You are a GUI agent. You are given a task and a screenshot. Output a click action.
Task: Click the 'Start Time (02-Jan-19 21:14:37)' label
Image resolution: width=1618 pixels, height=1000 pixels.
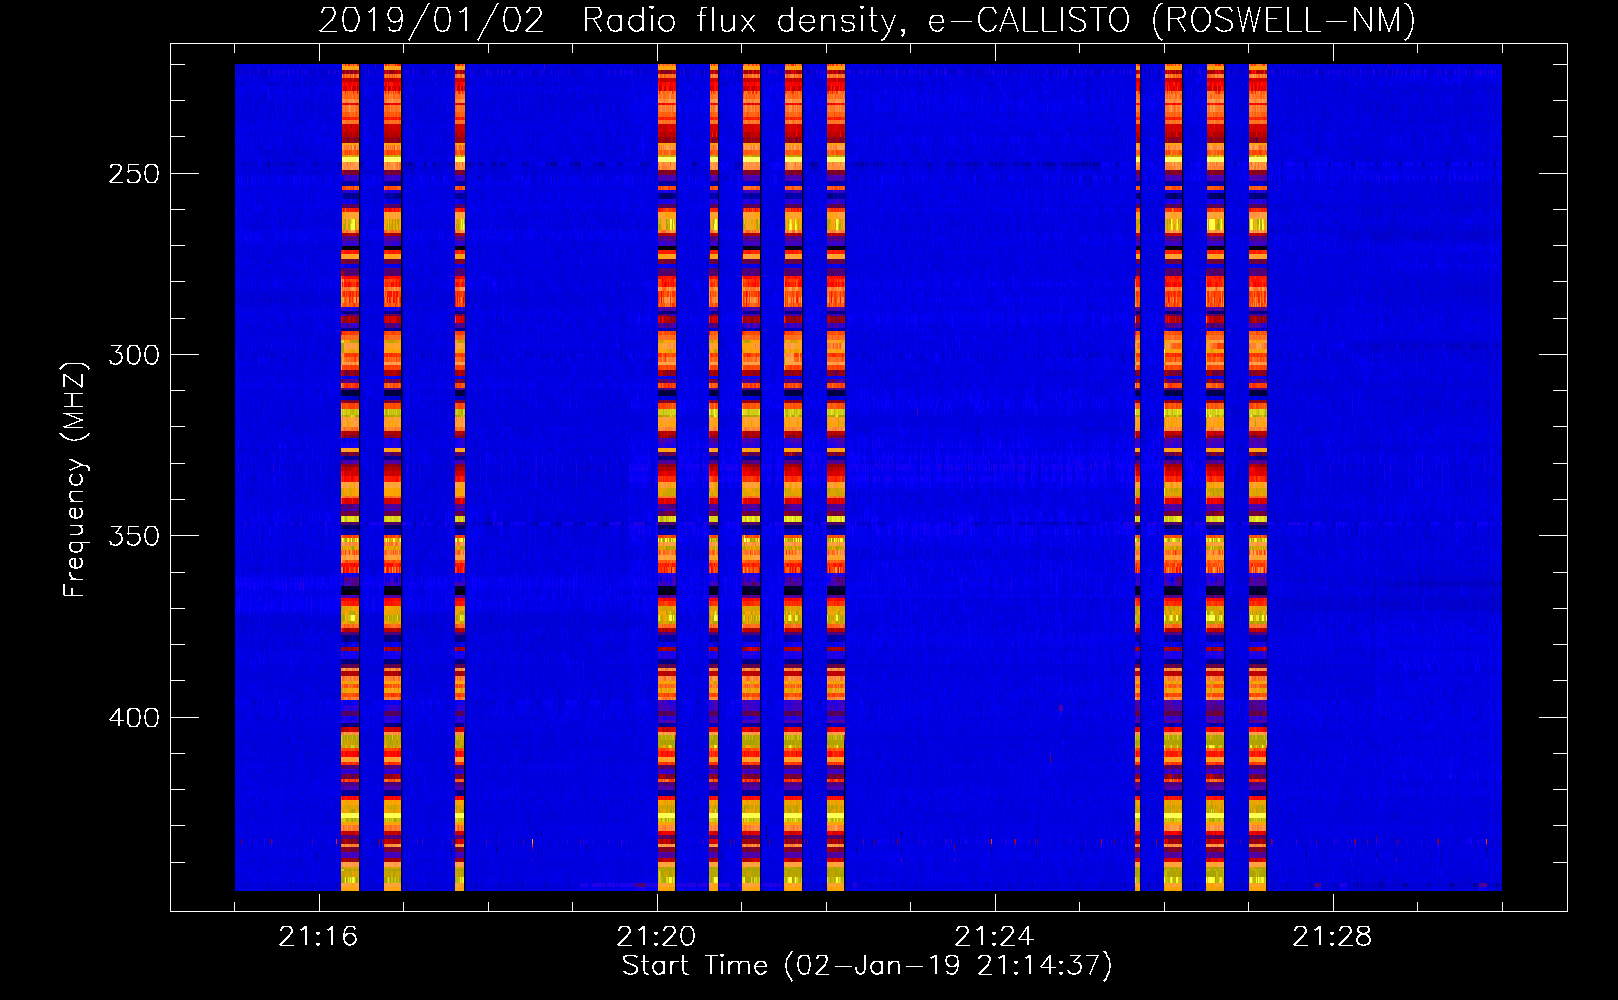pyautogui.click(x=867, y=966)
